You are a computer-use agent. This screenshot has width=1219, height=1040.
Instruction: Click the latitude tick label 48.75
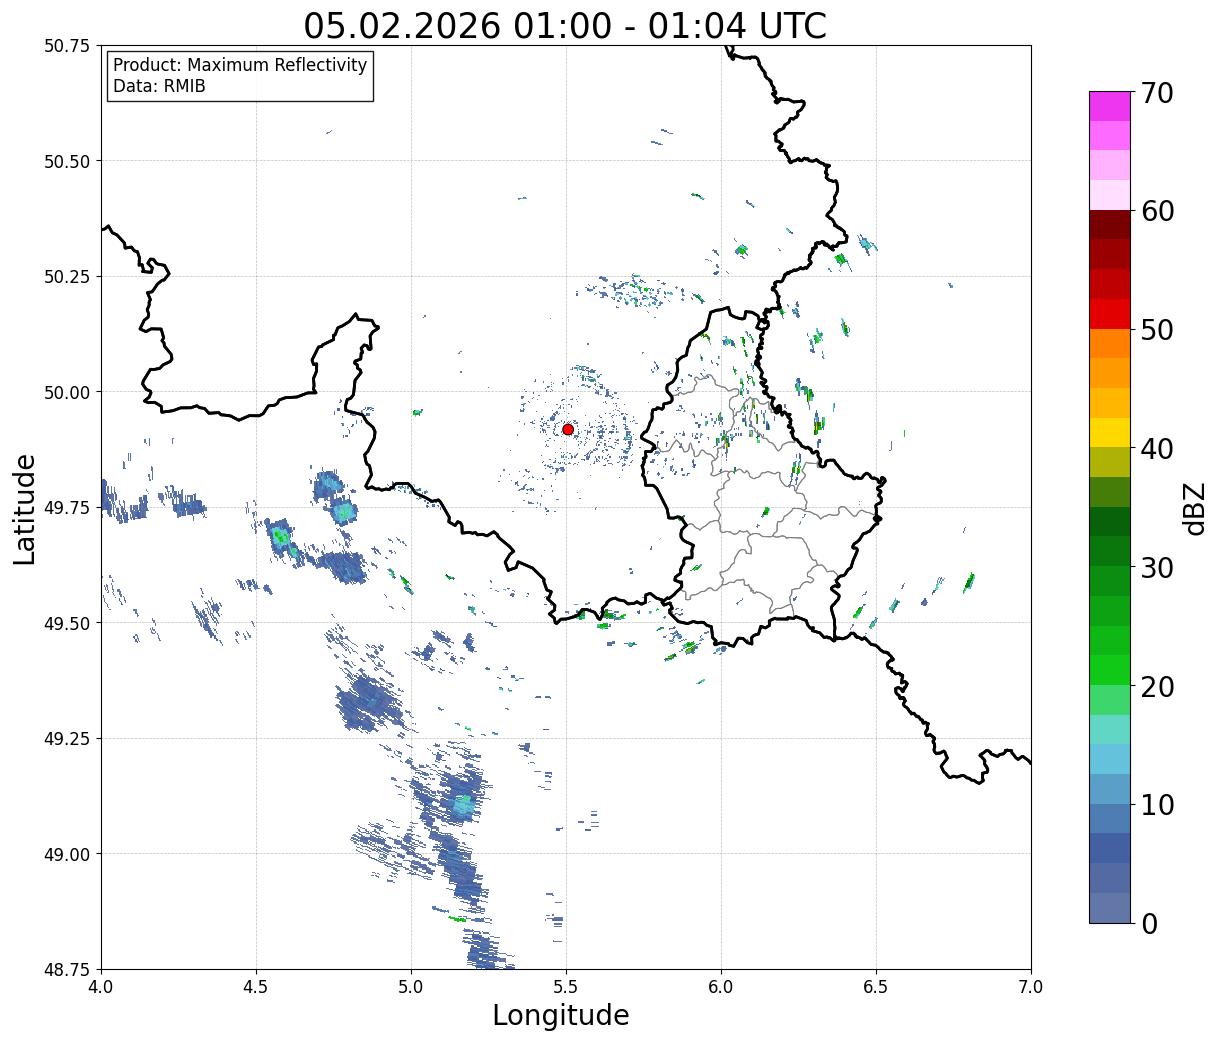(66, 969)
